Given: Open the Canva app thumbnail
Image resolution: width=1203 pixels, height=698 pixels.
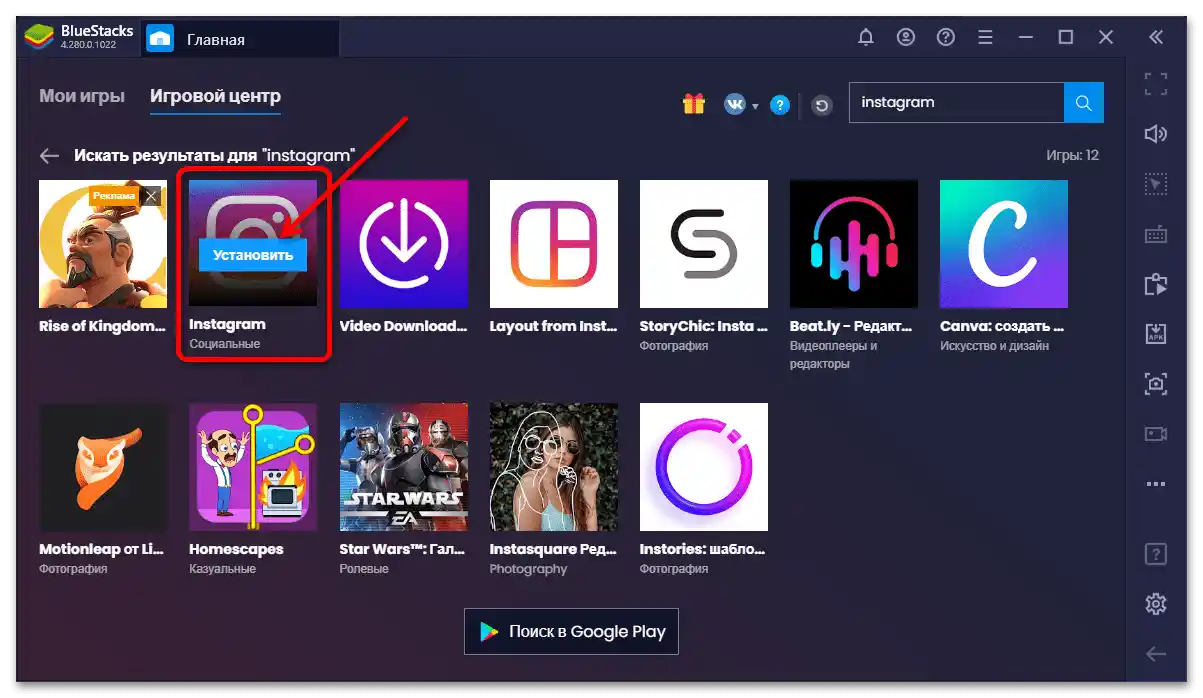Looking at the screenshot, I should 1004,243.
